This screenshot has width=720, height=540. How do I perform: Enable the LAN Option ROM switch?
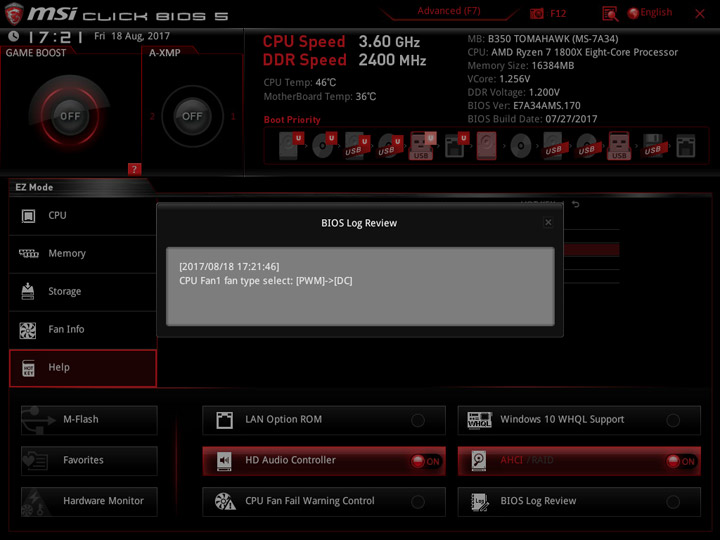[418, 420]
